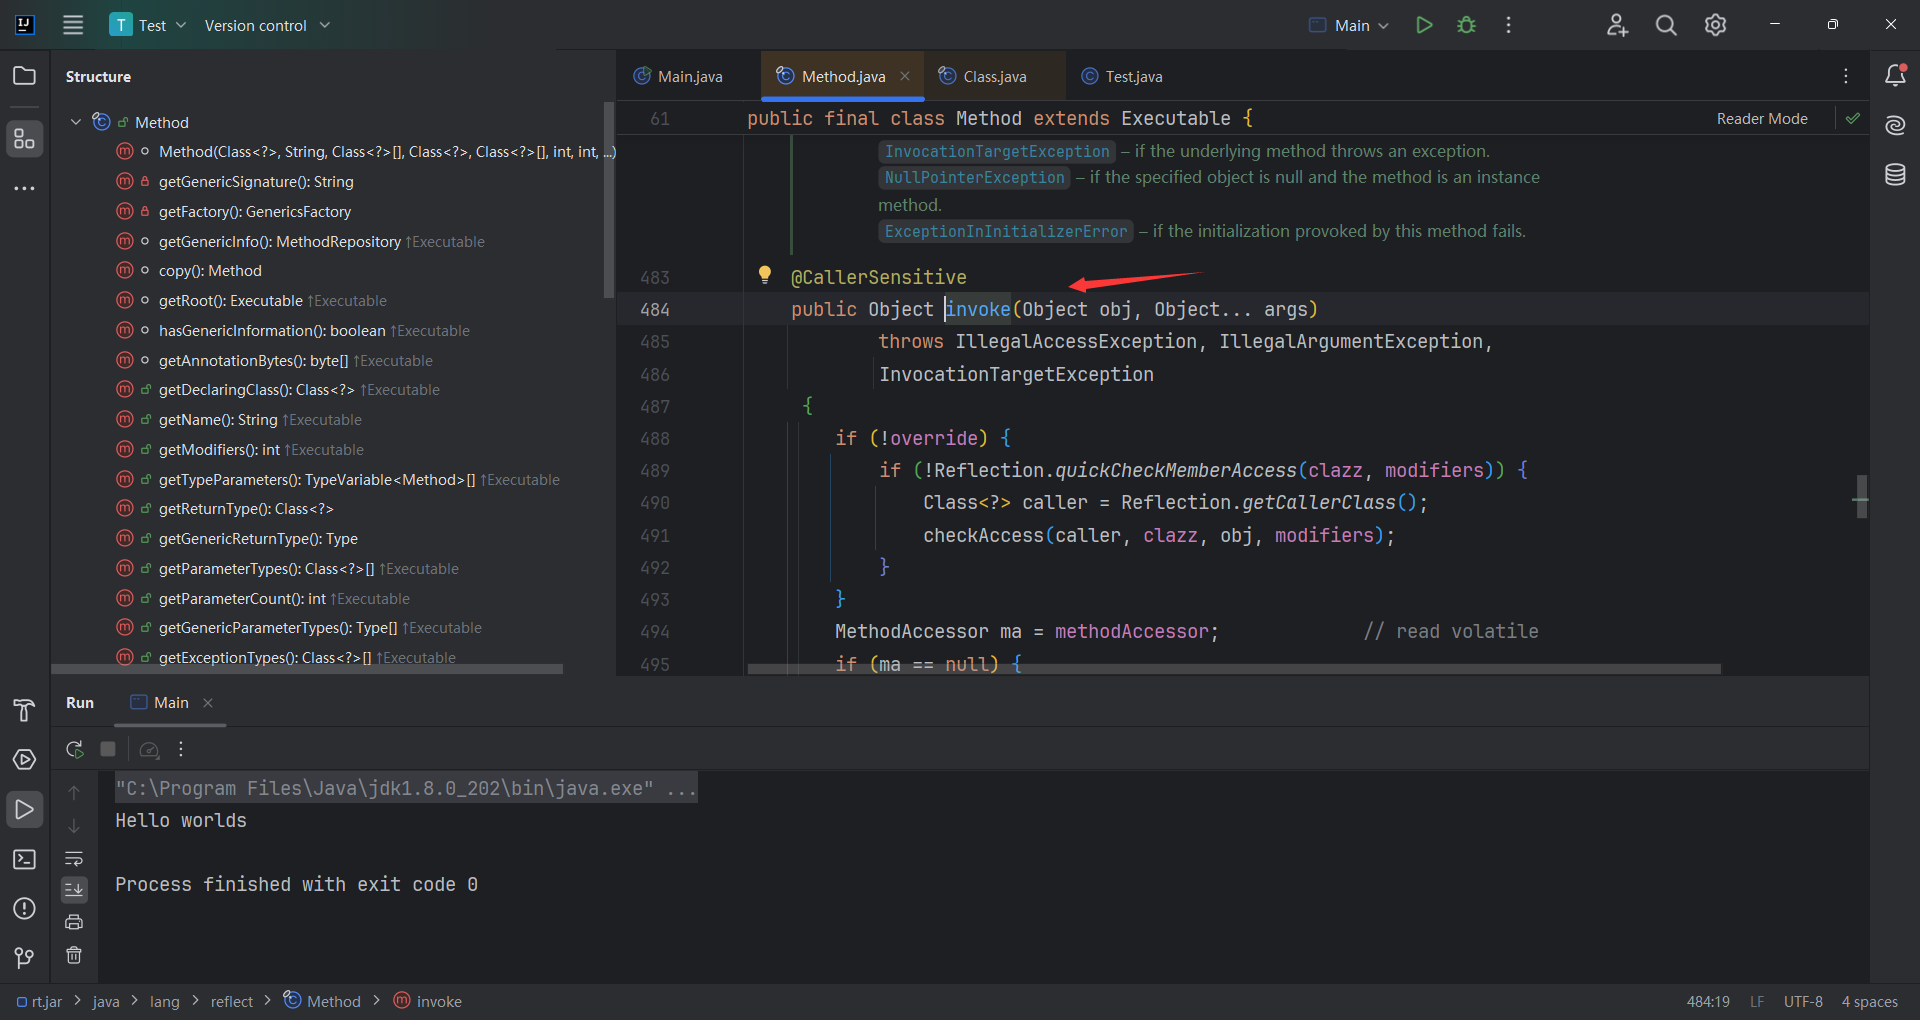Open AI Assistant spiral icon
This screenshot has height=1020, width=1920.
click(1895, 125)
